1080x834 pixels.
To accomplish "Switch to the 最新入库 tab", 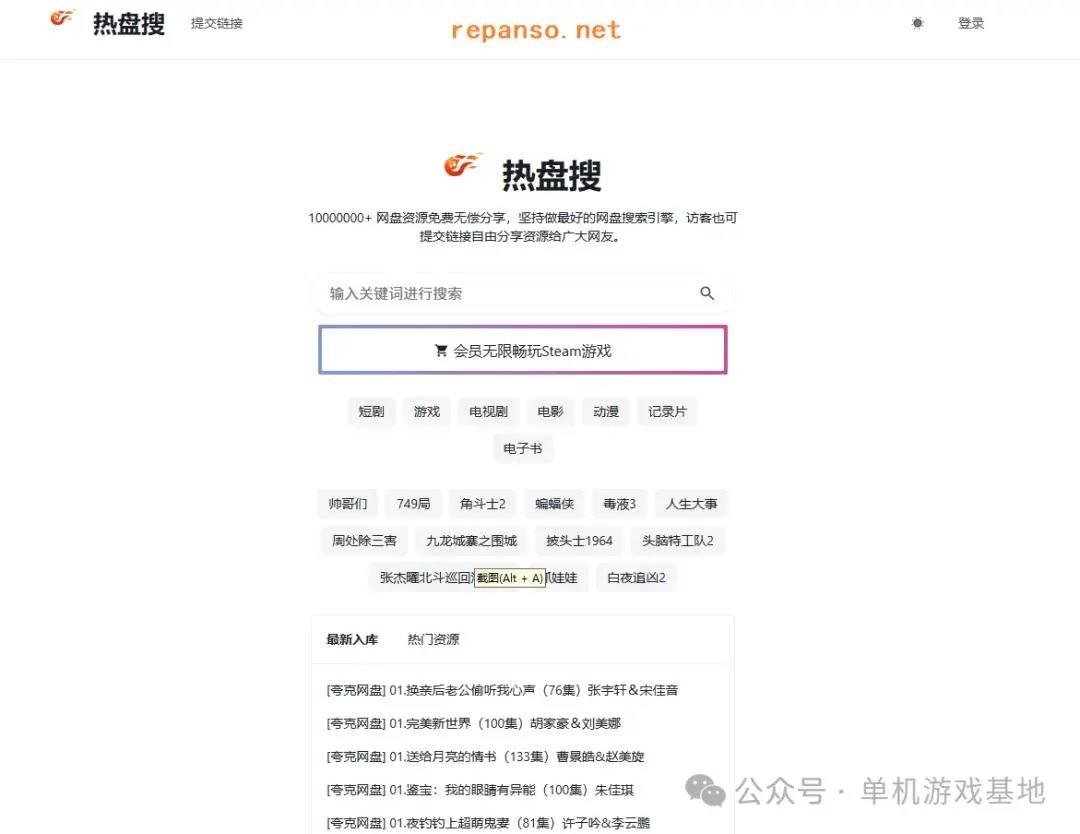I will 352,640.
